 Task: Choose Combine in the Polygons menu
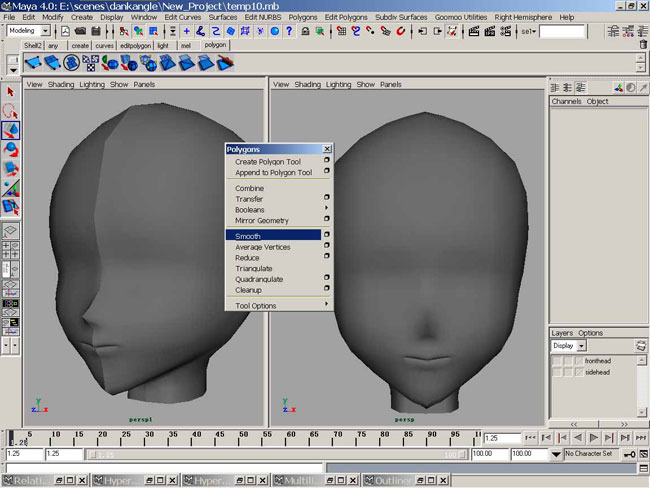(250, 188)
